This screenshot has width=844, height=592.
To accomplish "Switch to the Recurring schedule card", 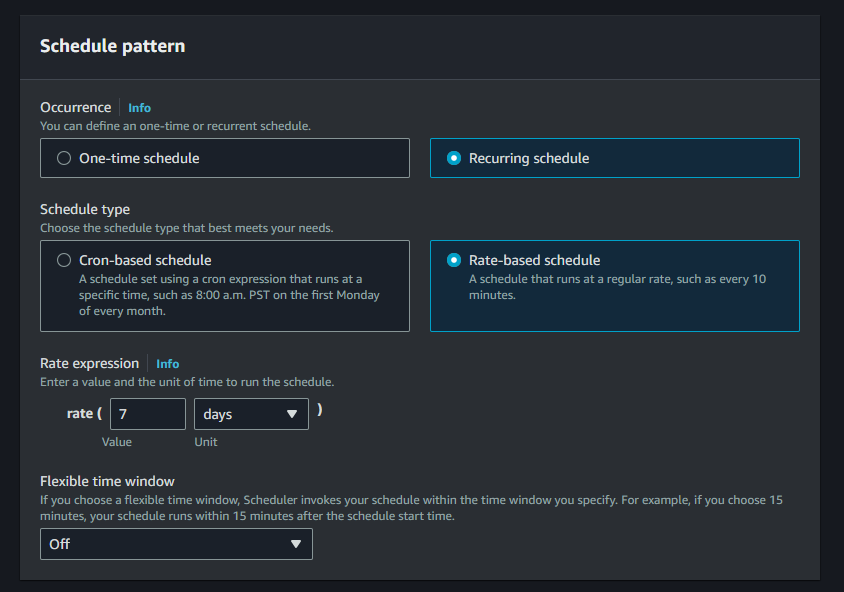I will coord(614,157).
